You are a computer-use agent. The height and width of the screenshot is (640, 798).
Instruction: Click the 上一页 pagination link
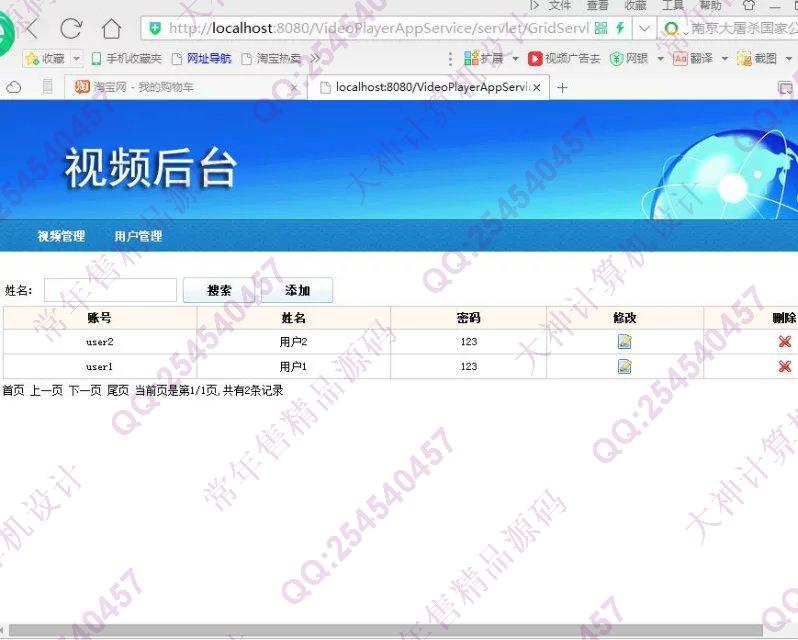[x=46, y=391]
